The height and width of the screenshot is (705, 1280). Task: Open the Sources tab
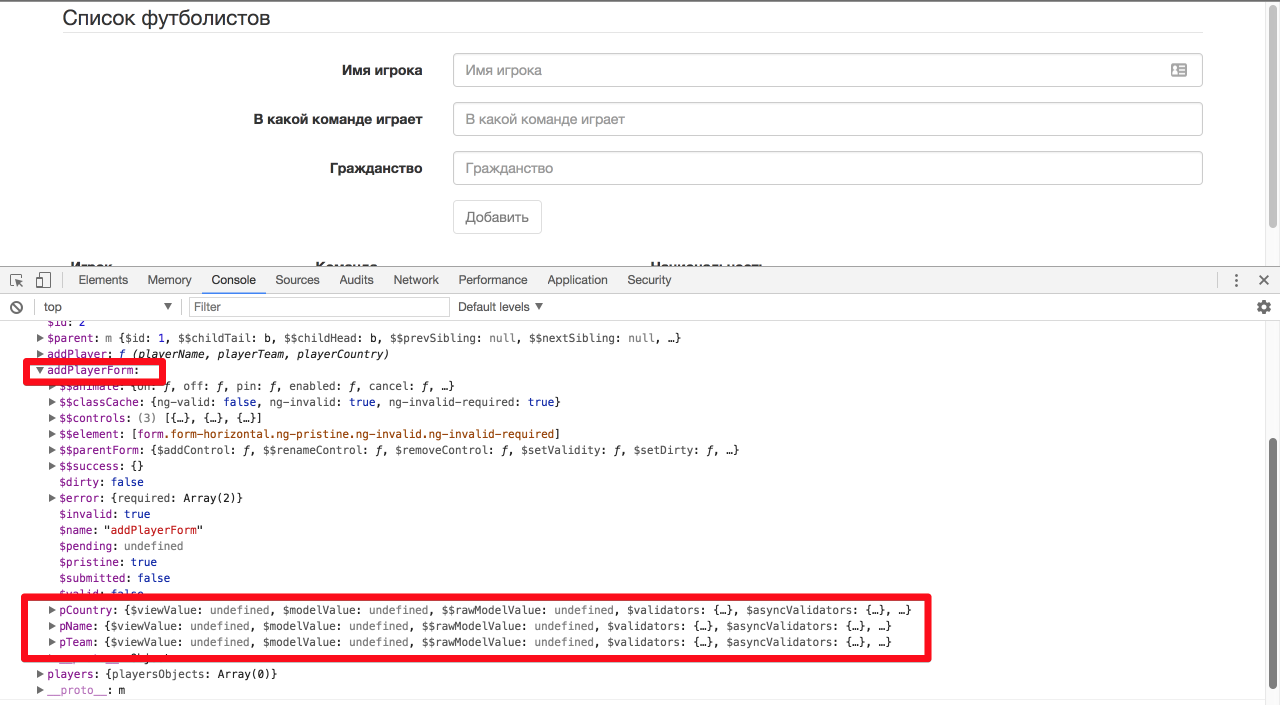pos(297,280)
